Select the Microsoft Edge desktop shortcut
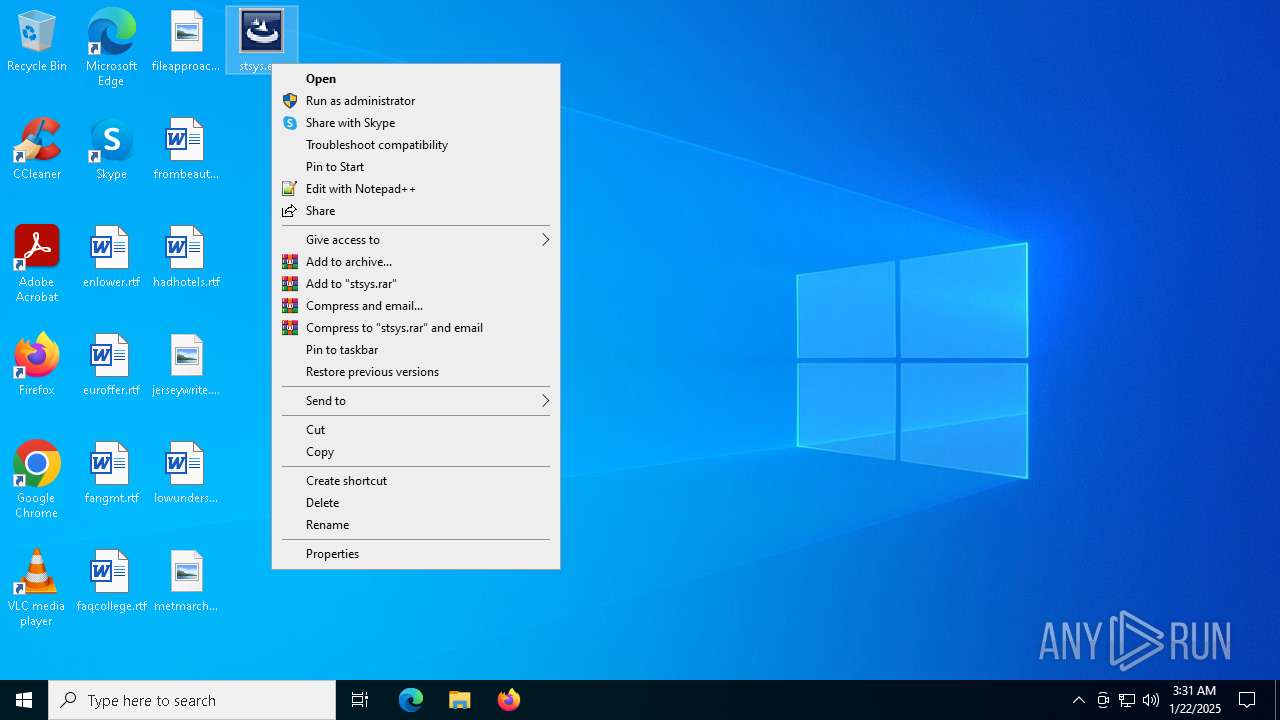This screenshot has height=720, width=1280. (111, 47)
